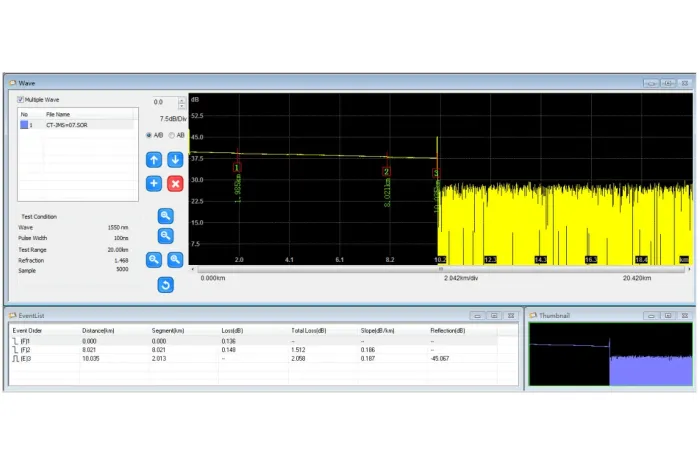Increase the offset value with stepper up arrow
The height and width of the screenshot is (466, 700).
click(182, 100)
